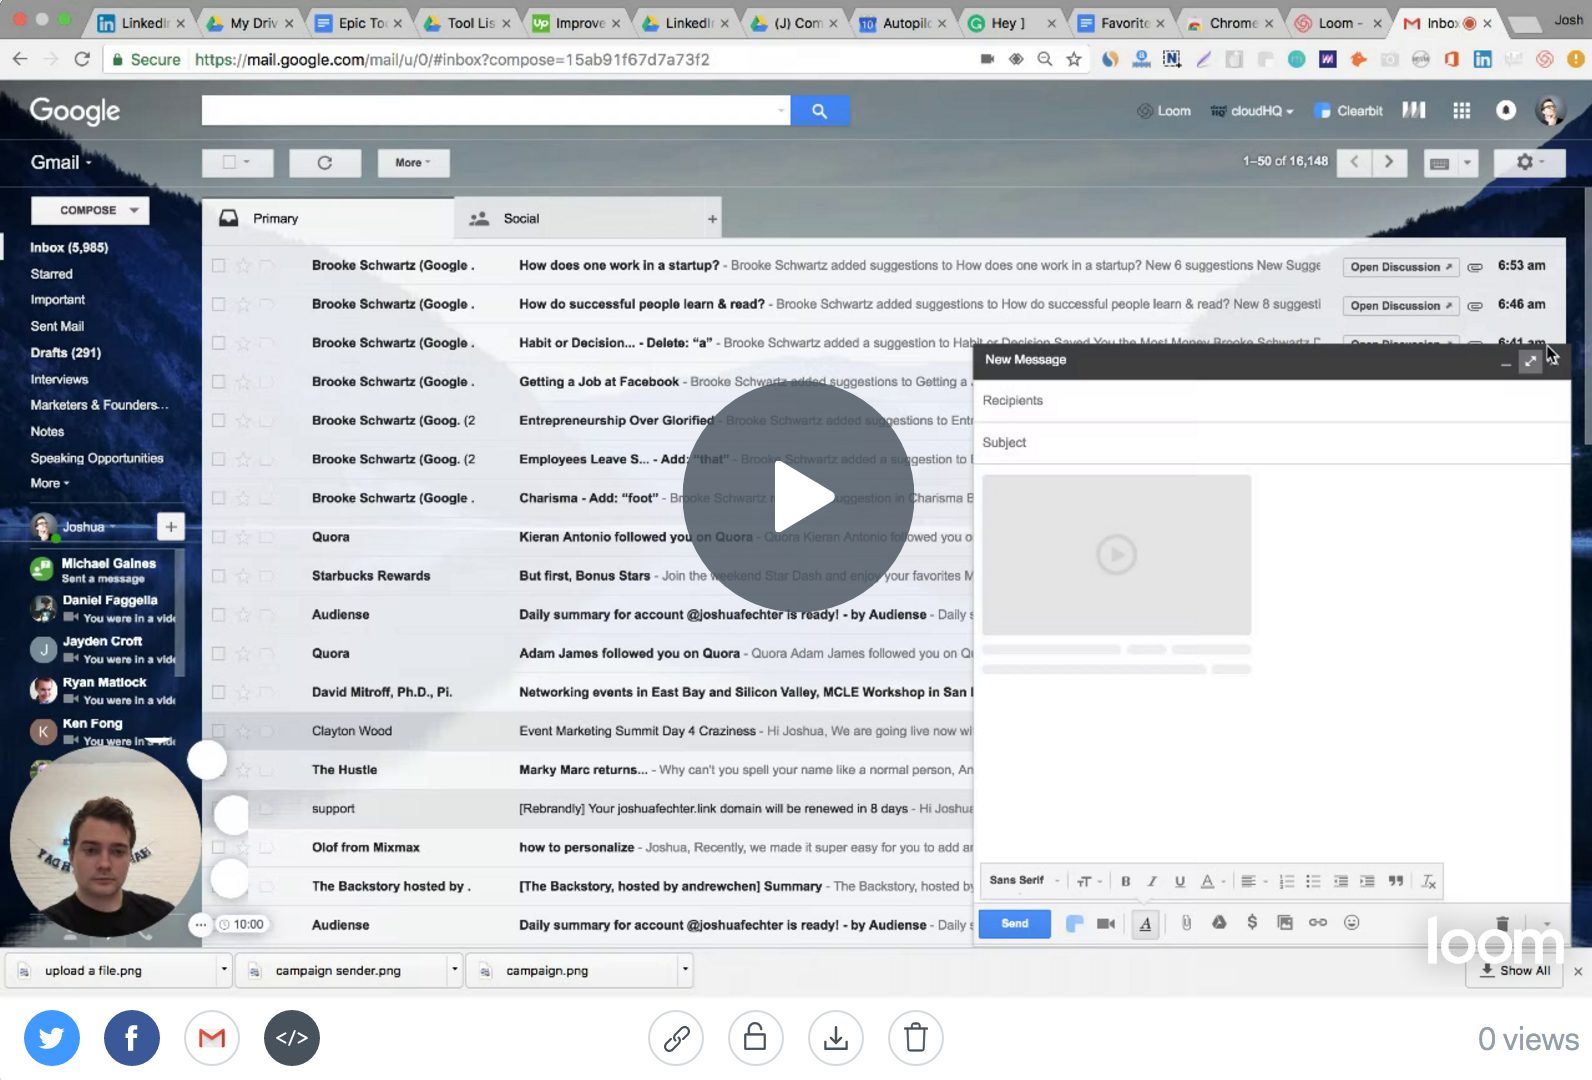Open the Starred folder

point(51,274)
